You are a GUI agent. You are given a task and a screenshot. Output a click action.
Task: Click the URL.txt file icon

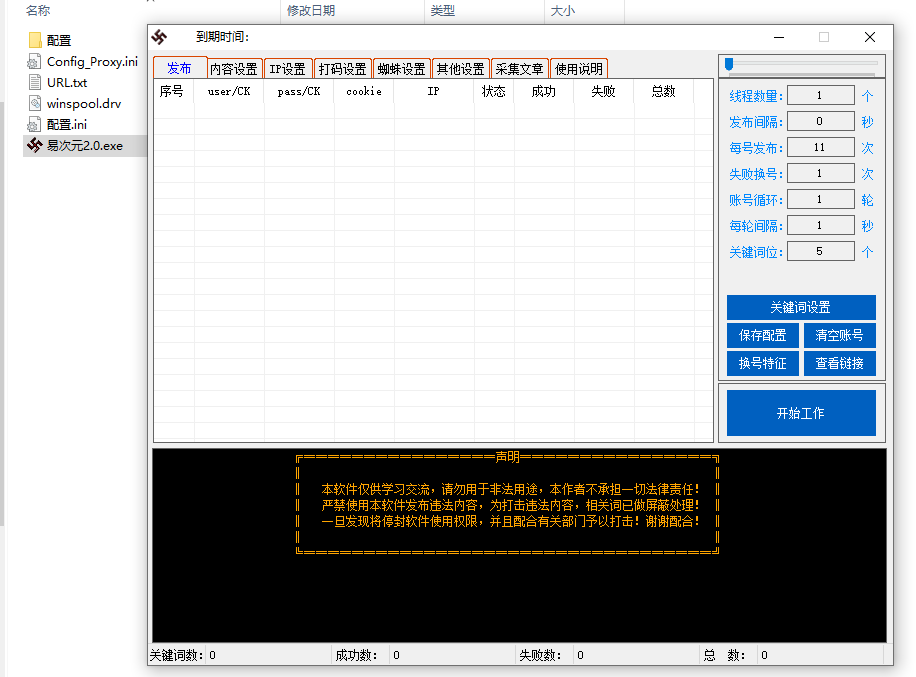click(x=35, y=82)
